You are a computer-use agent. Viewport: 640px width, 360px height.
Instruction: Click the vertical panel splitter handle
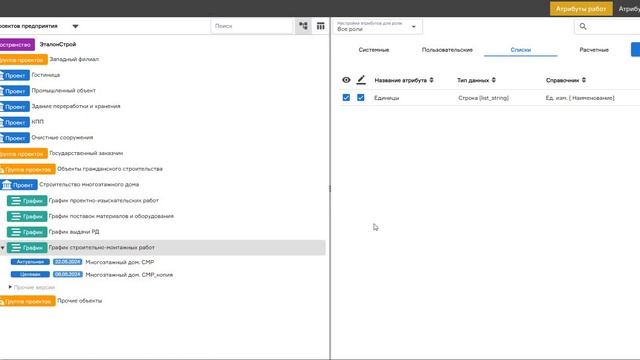330,189
